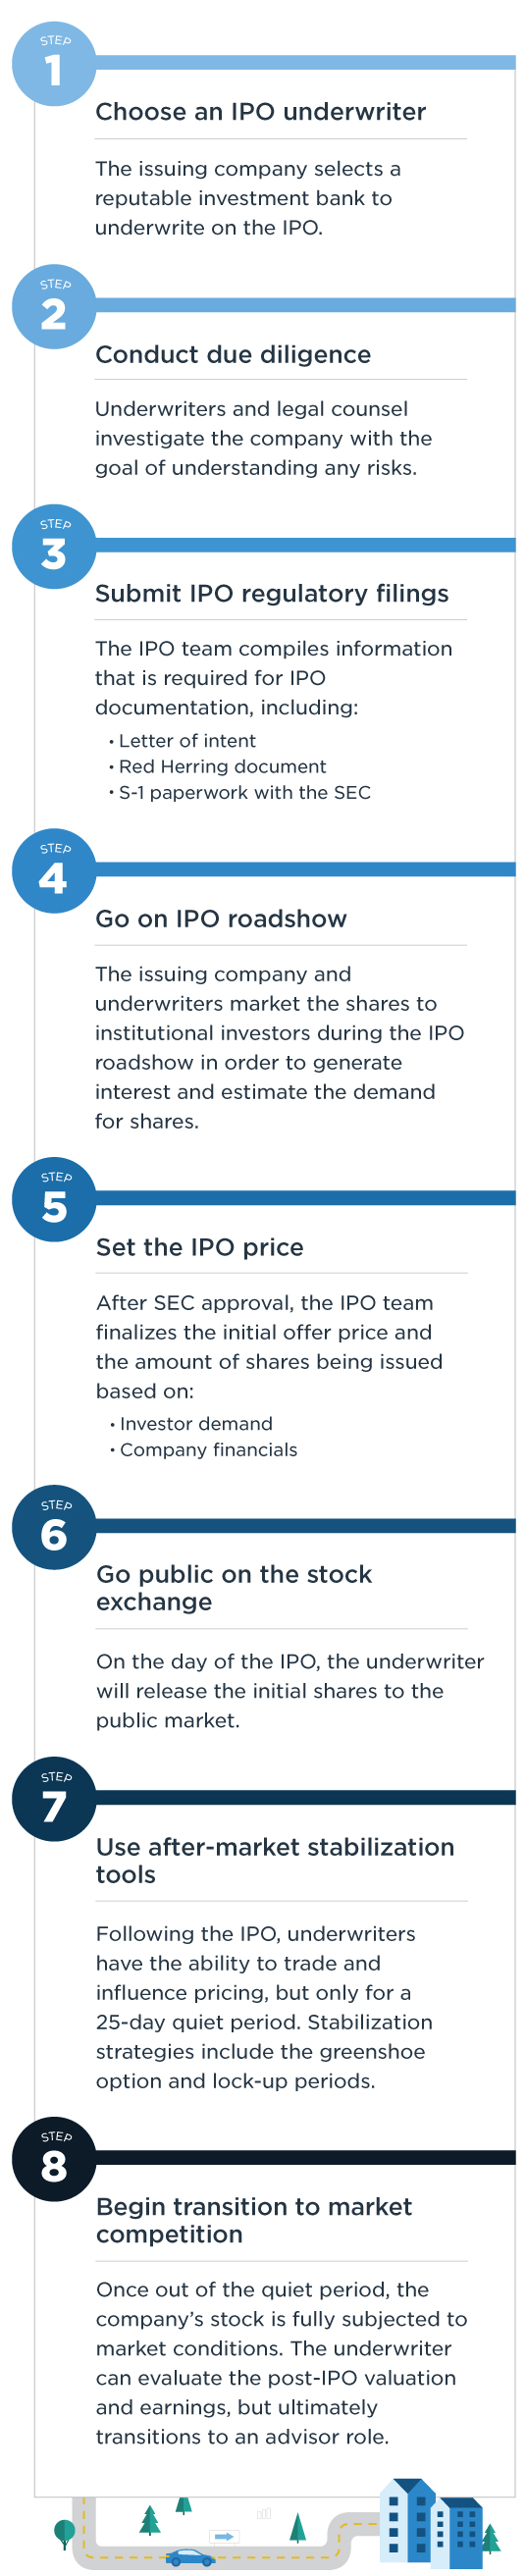
Task: Click the Go on IPO roadshow heading
Action: 221,919
